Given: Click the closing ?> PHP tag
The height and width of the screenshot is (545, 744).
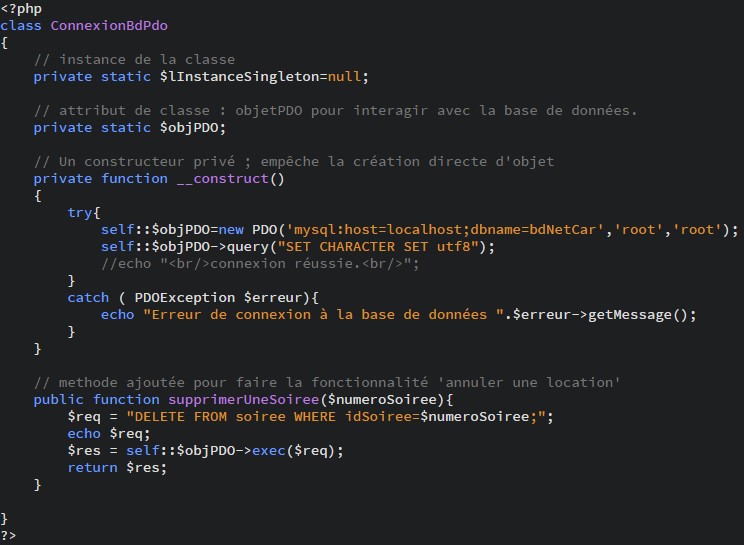Looking at the screenshot, I should click(x=9, y=535).
